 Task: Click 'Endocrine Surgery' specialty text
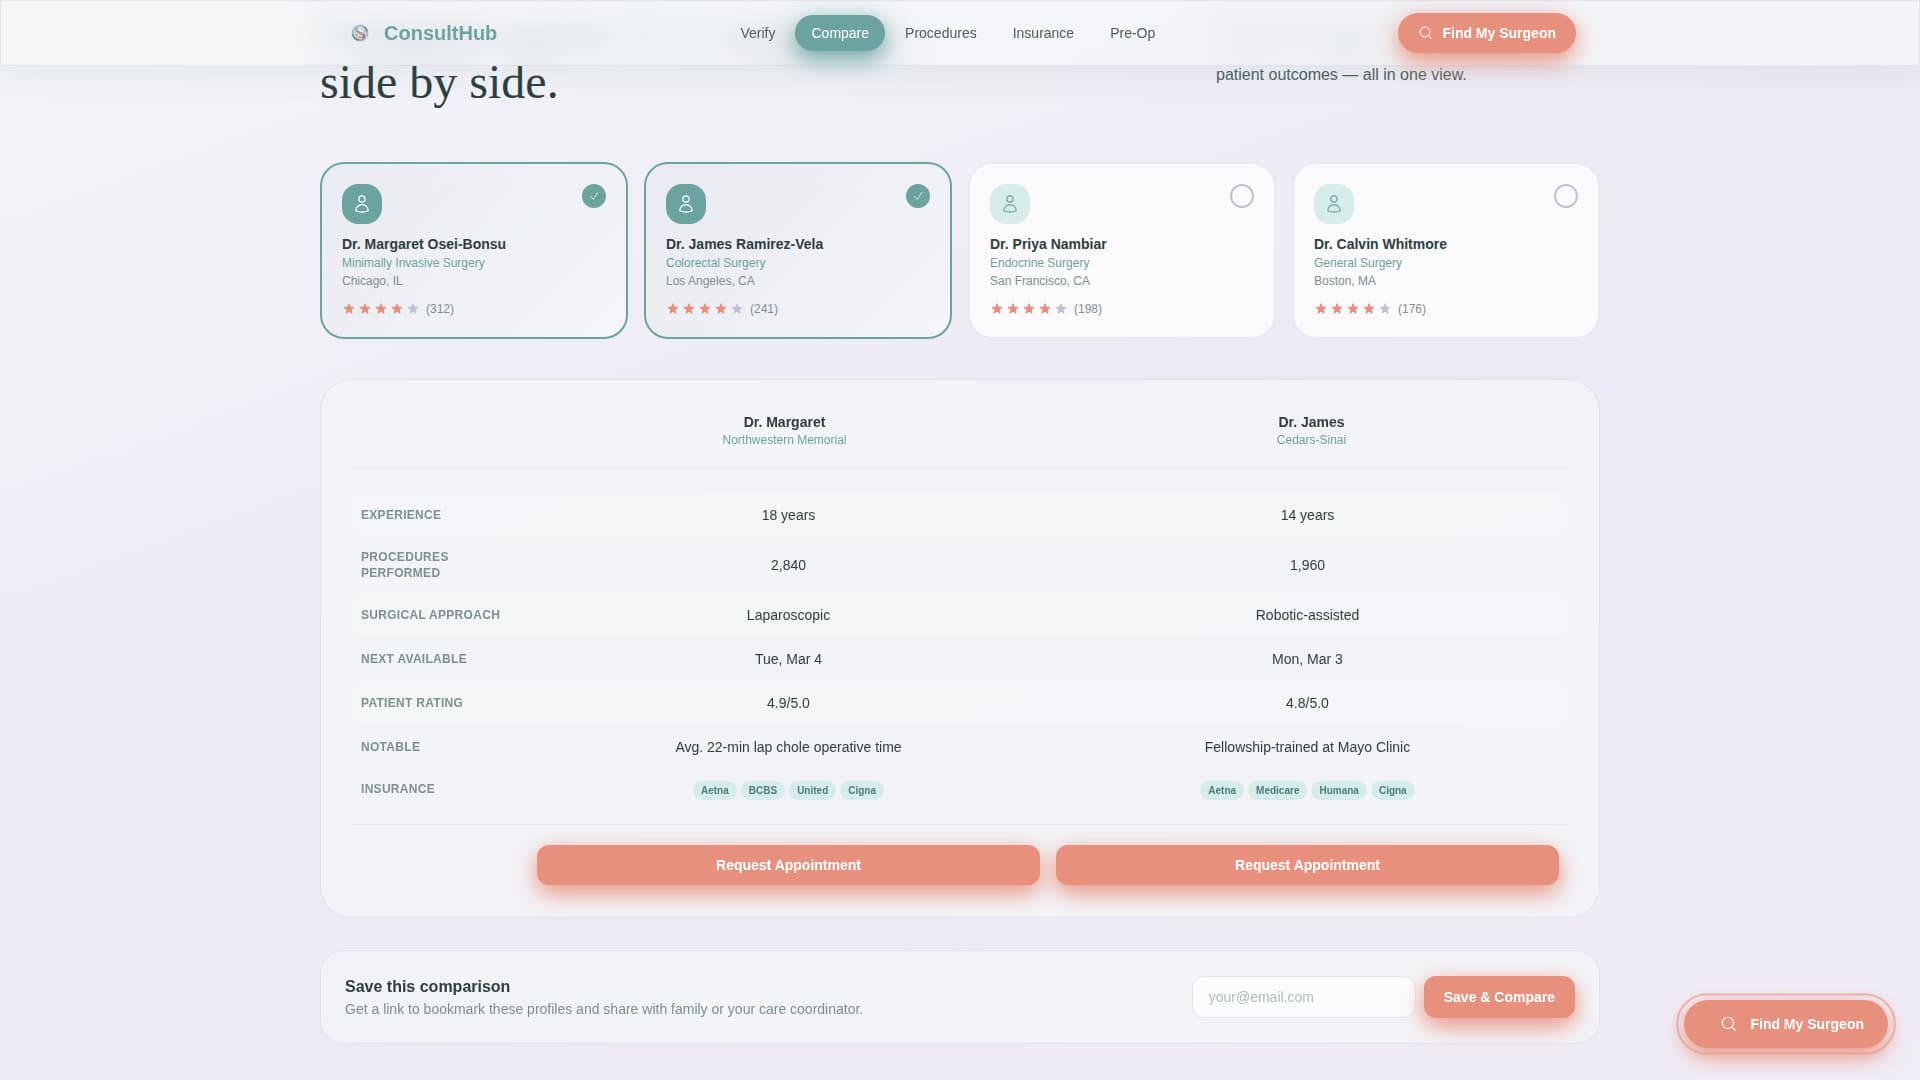1040,263
